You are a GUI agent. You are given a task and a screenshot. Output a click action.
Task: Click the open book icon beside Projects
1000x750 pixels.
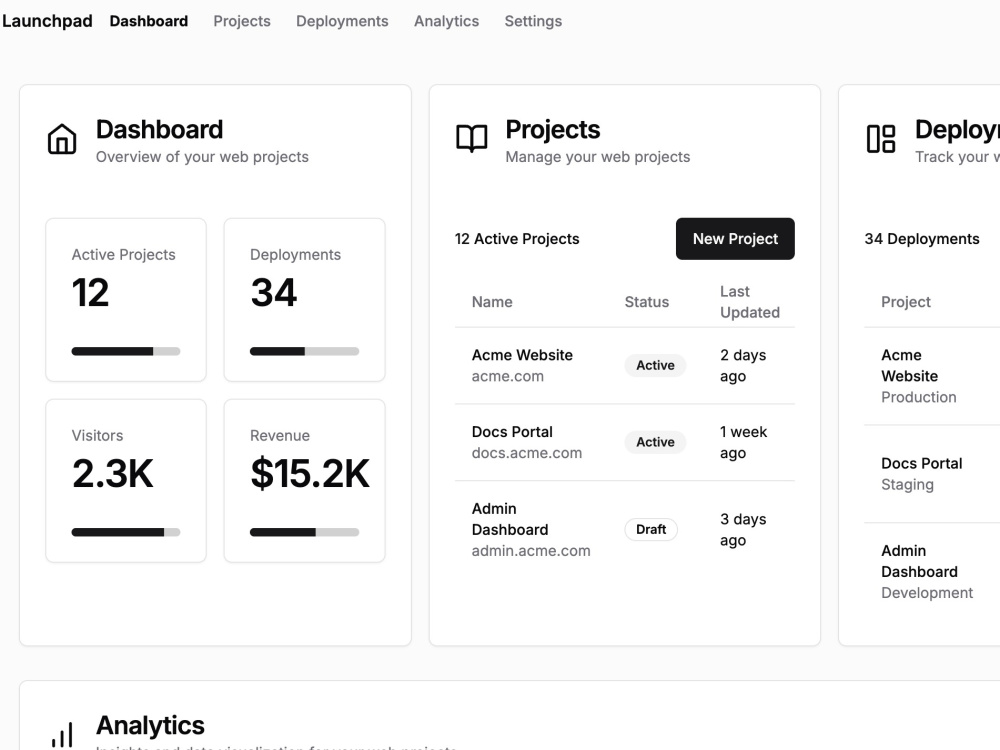click(x=471, y=138)
